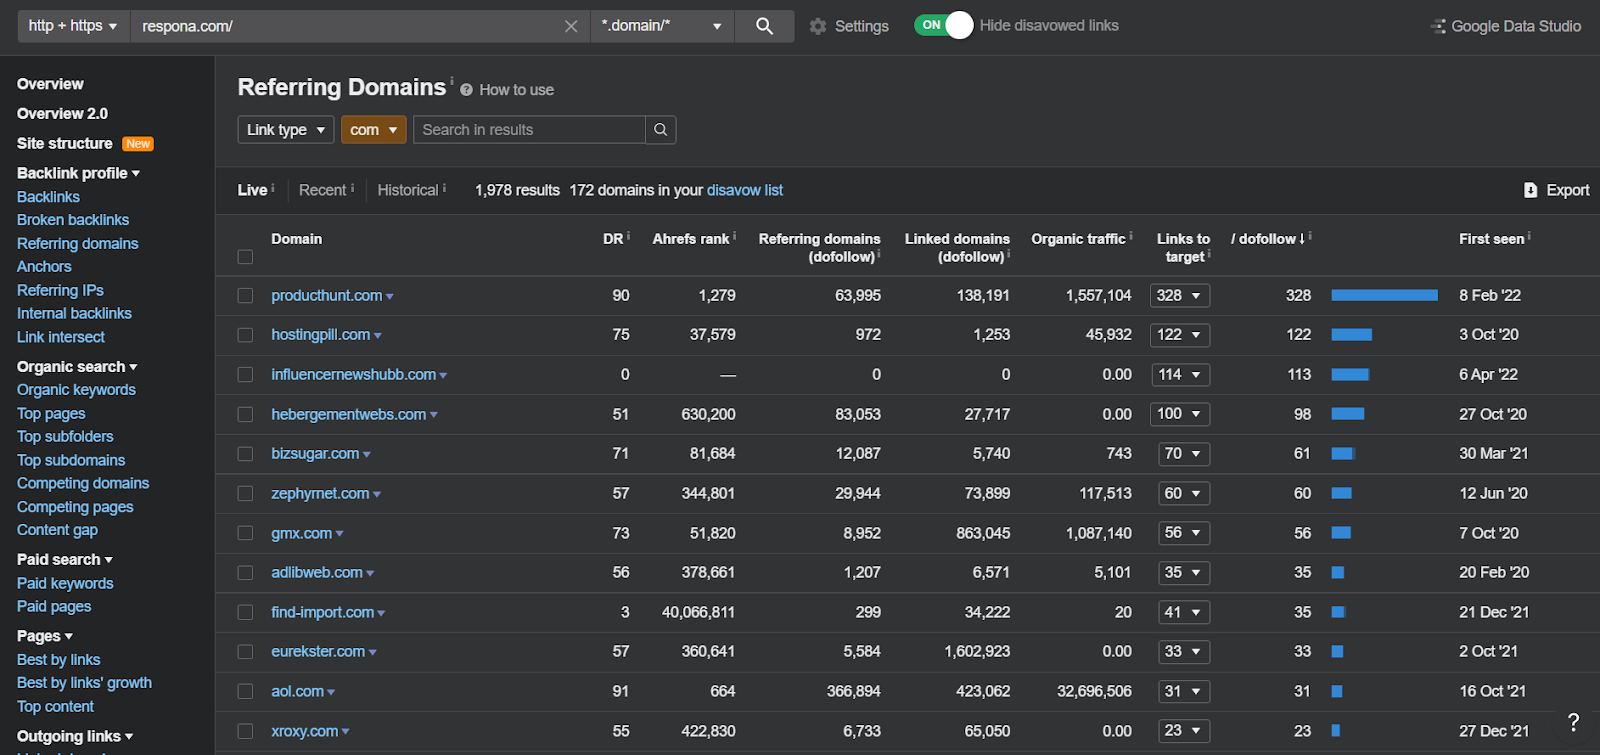Check the select-all checkbox in table header
This screenshot has width=1600, height=755.
[x=245, y=257]
